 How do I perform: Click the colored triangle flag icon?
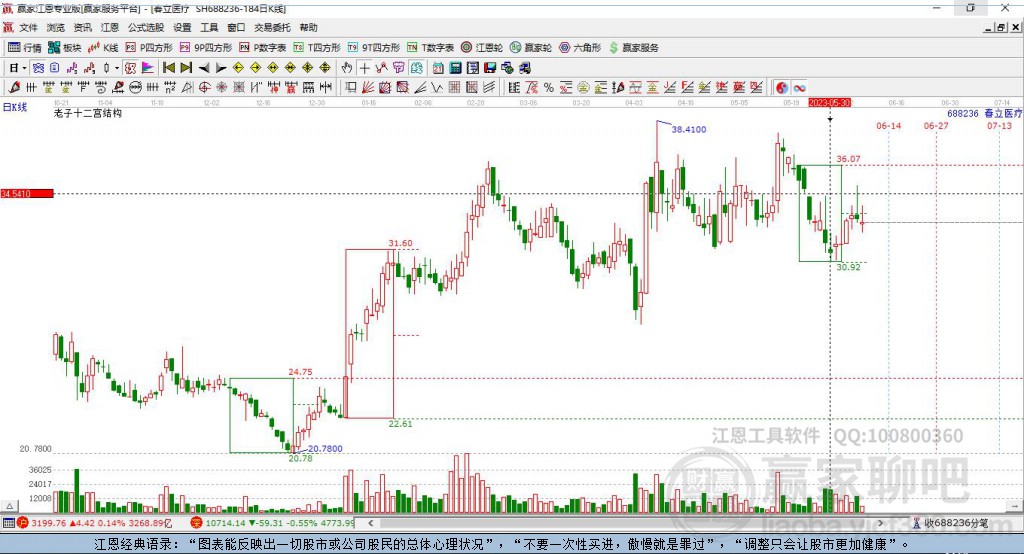point(148,68)
